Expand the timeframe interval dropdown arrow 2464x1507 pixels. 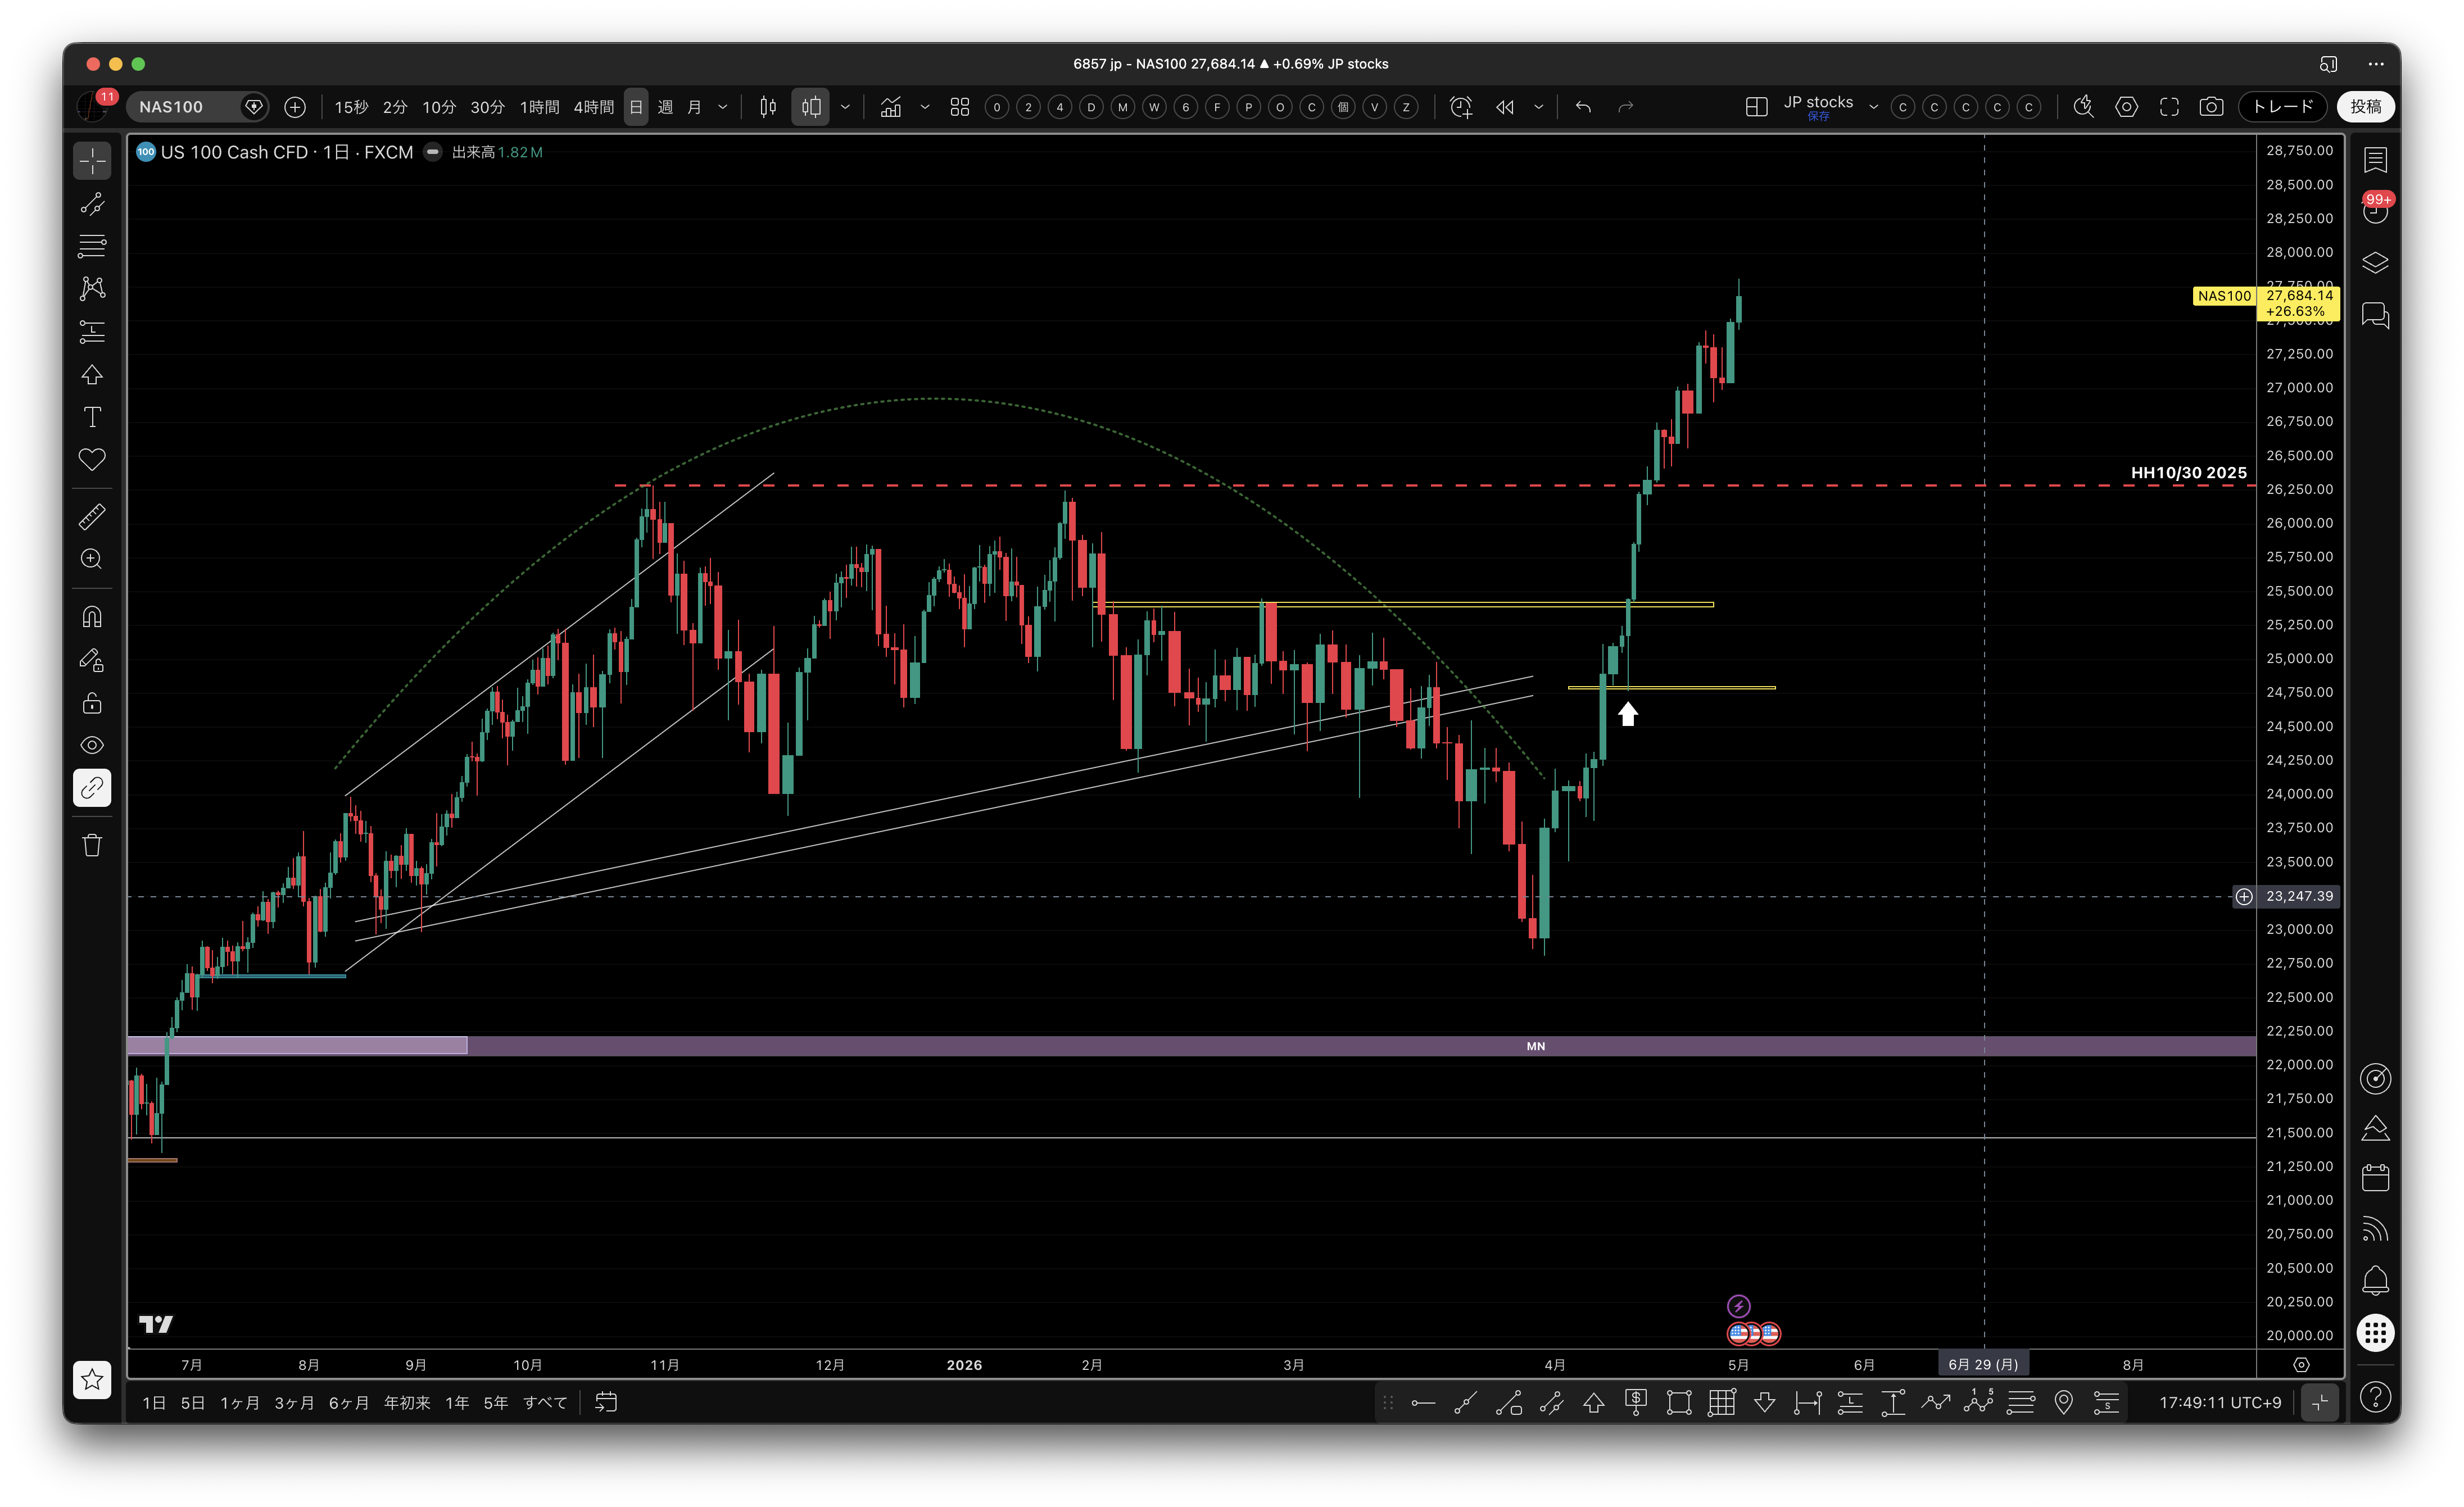pos(723,107)
